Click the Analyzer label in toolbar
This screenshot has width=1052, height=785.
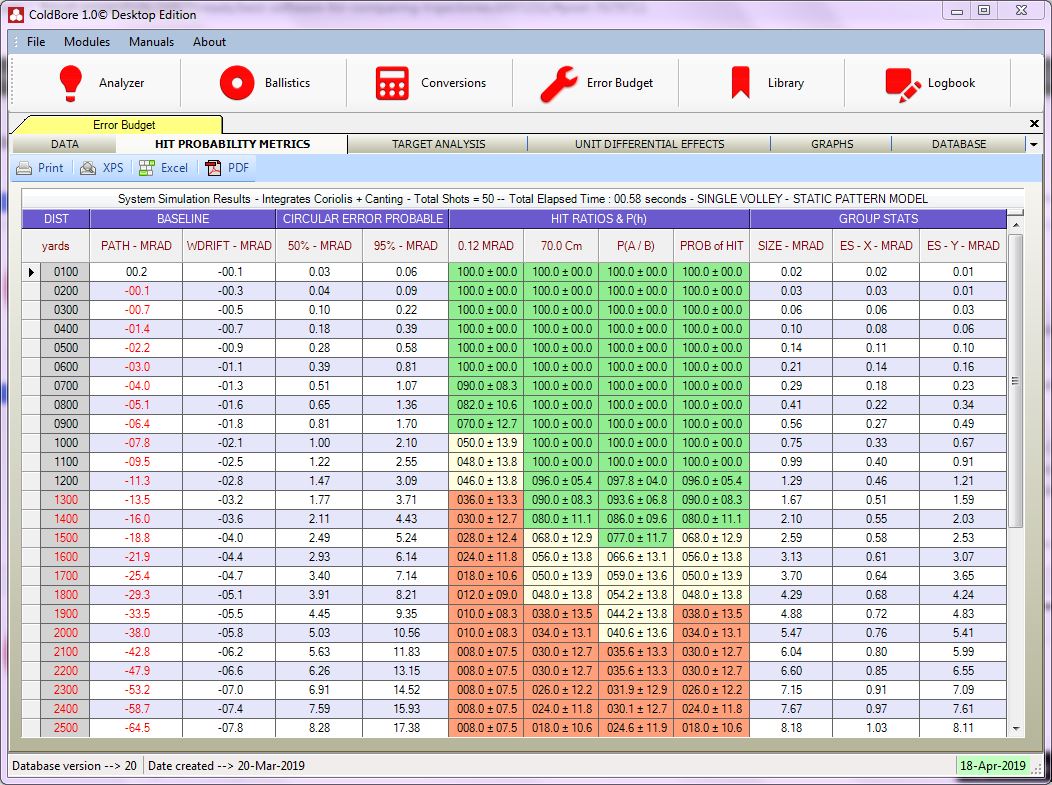pos(121,83)
